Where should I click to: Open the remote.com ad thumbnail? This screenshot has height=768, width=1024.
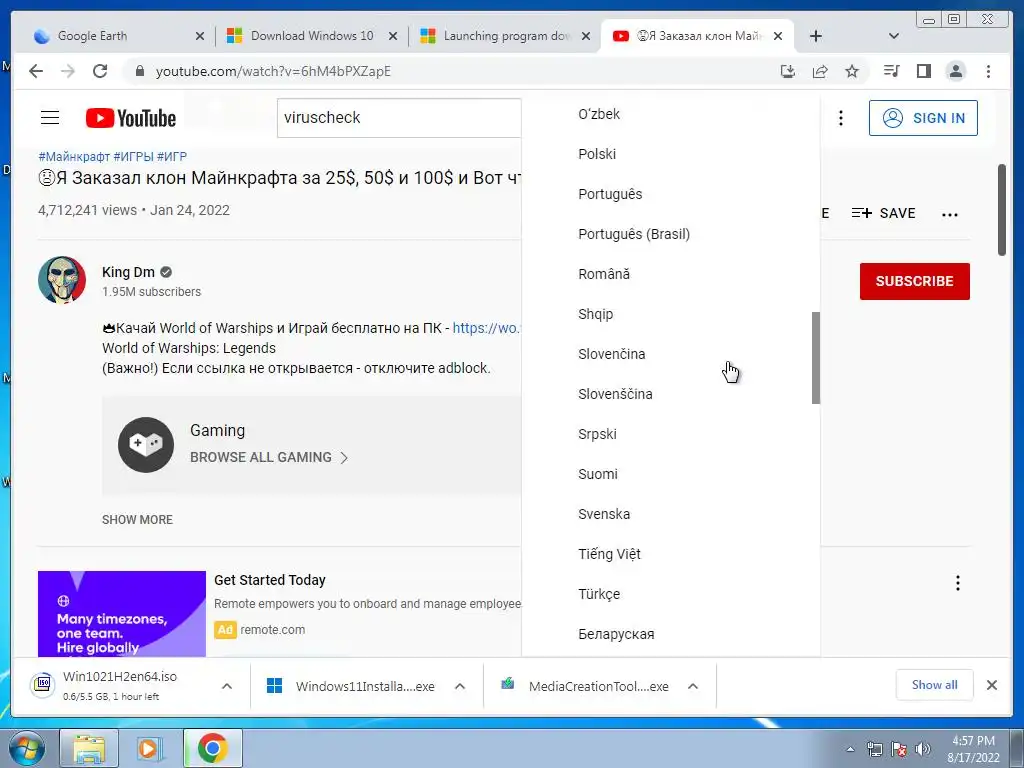pyautogui.click(x=121, y=614)
